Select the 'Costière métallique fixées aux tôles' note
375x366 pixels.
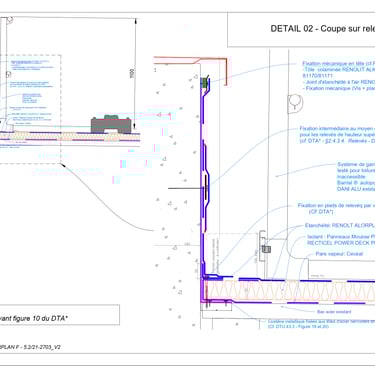[321, 322]
